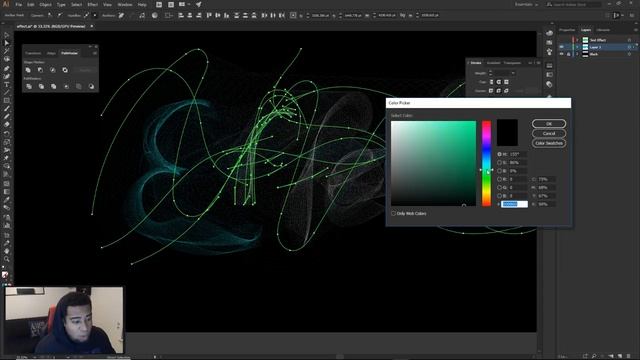Click the GPU rocket icon in menu bar
Image resolution: width=640 pixels, height=360 pixels.
(198, 4)
